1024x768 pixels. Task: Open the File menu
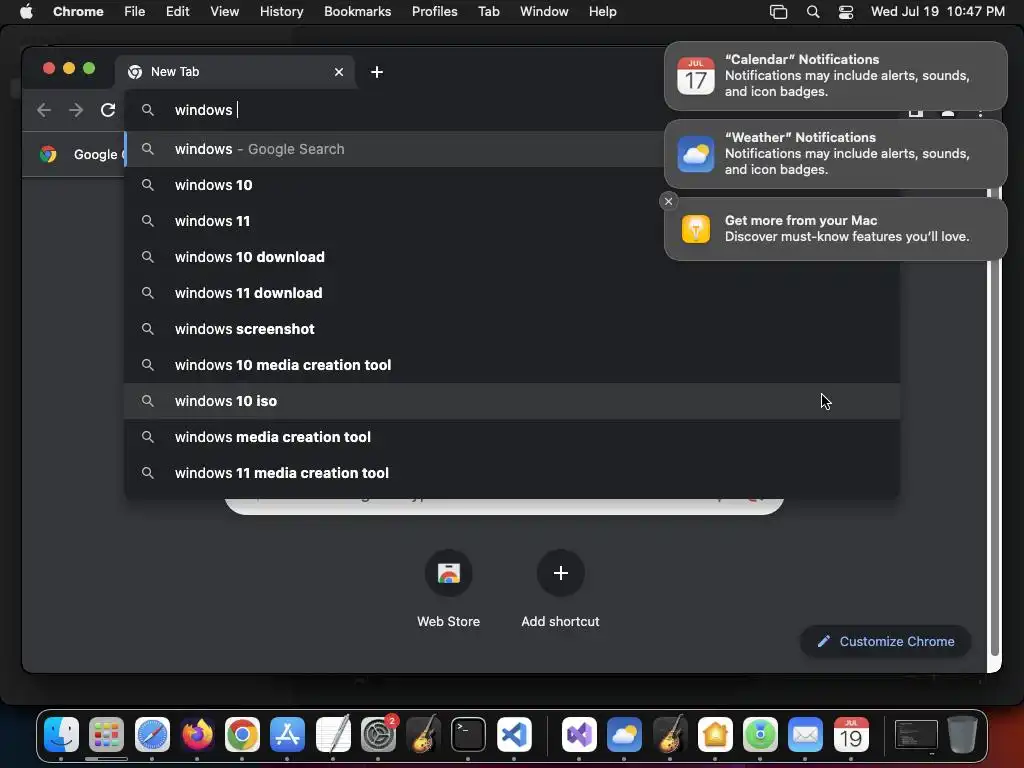pyautogui.click(x=135, y=12)
